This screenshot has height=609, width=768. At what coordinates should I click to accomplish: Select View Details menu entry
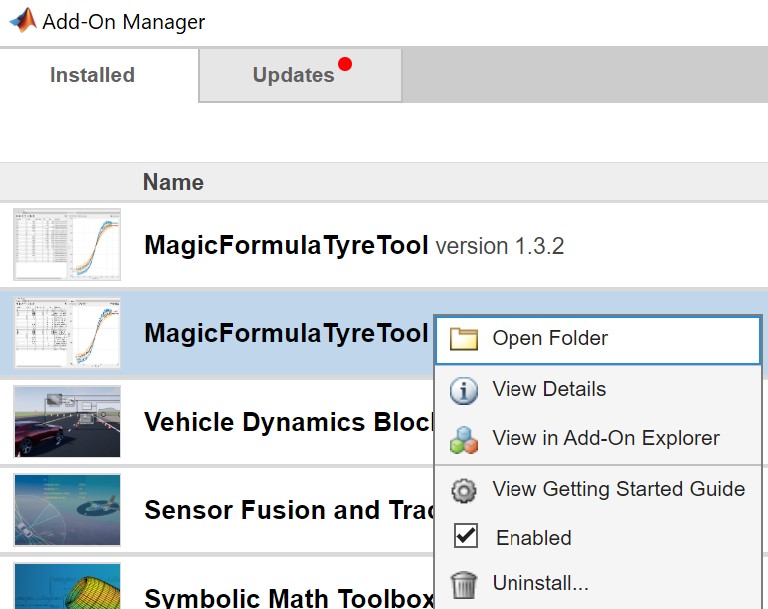(x=549, y=389)
